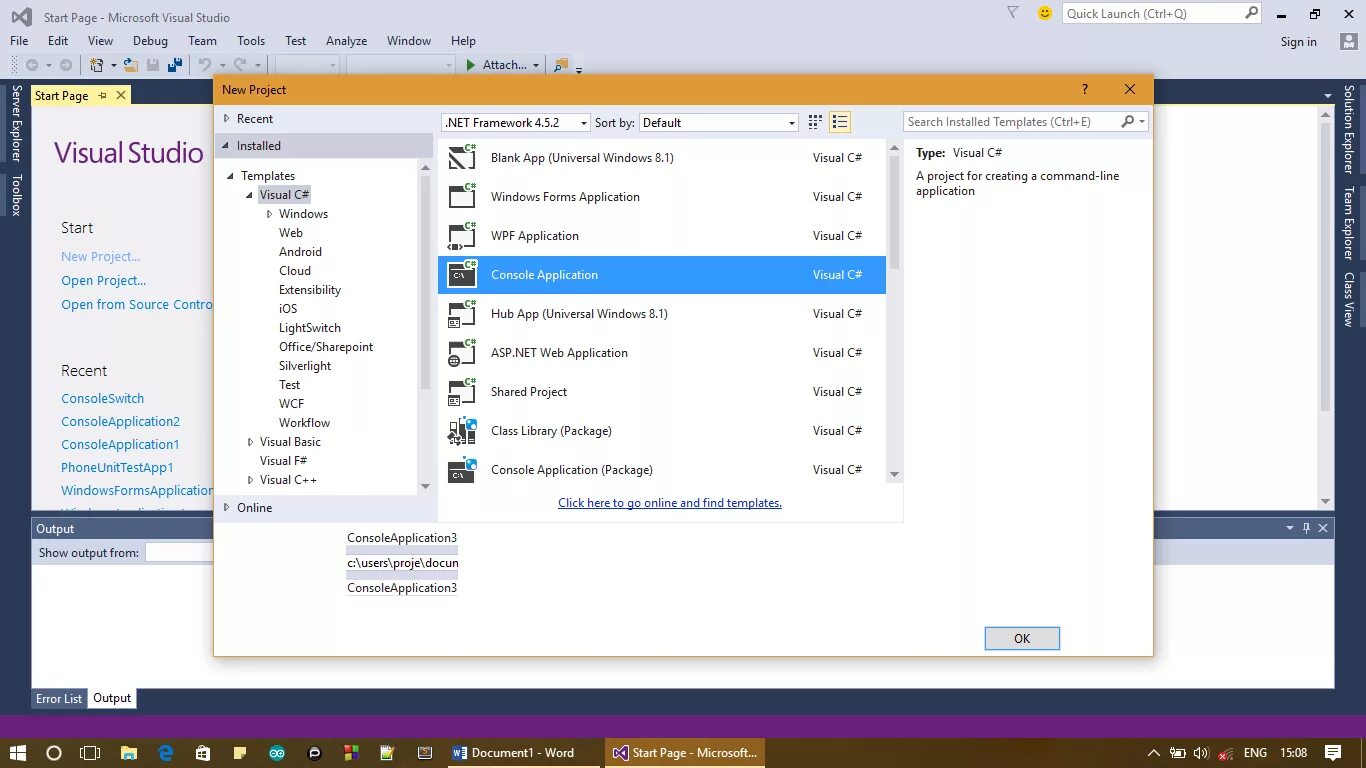
Task: Open the Output window position dropdown arrow
Action: [1290, 528]
